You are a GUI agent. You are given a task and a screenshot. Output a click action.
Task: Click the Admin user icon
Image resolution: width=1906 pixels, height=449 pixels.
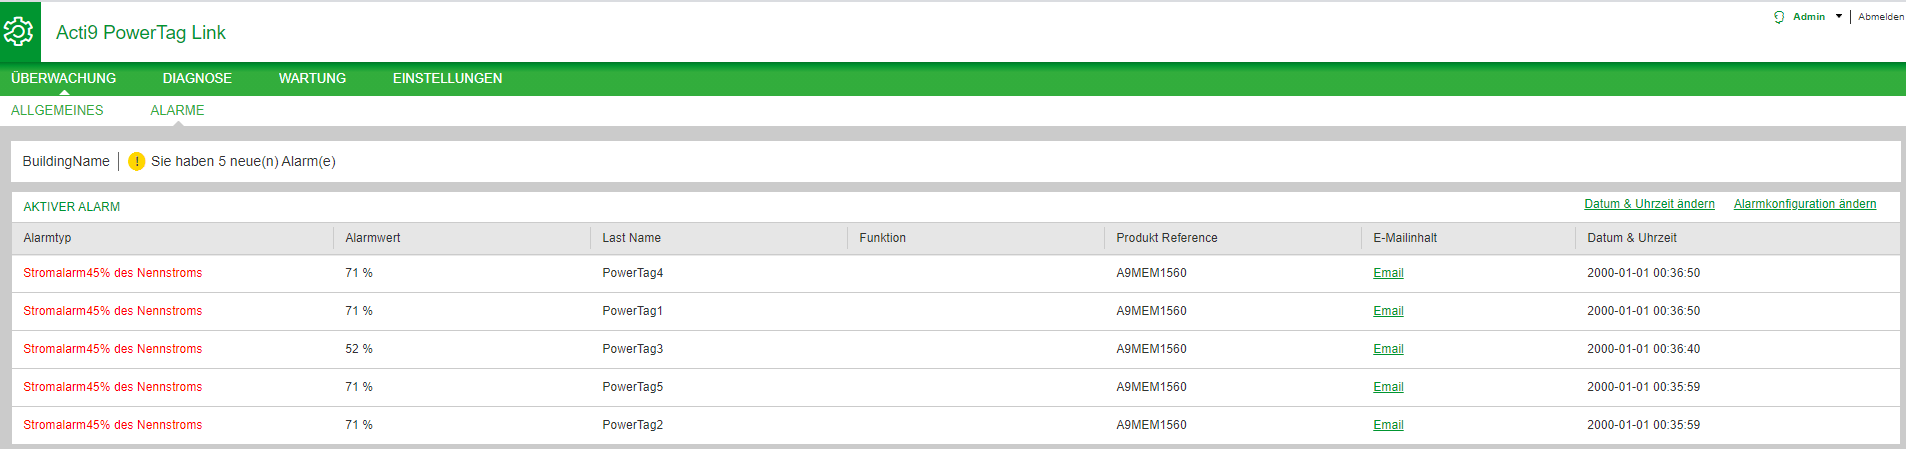(1779, 17)
